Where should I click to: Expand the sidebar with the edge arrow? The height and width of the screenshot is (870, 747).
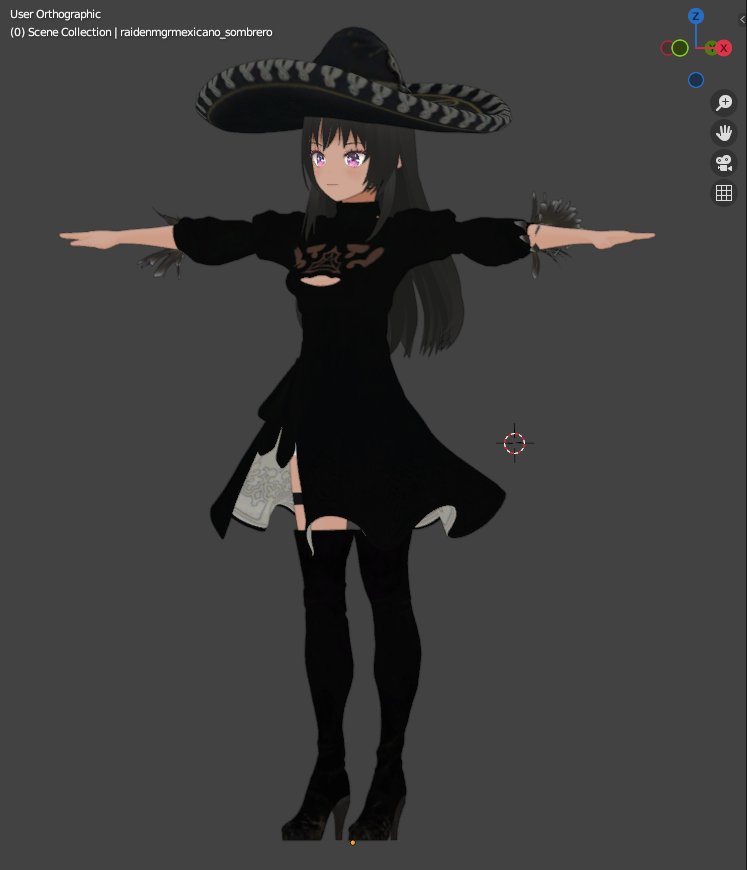(743, 19)
